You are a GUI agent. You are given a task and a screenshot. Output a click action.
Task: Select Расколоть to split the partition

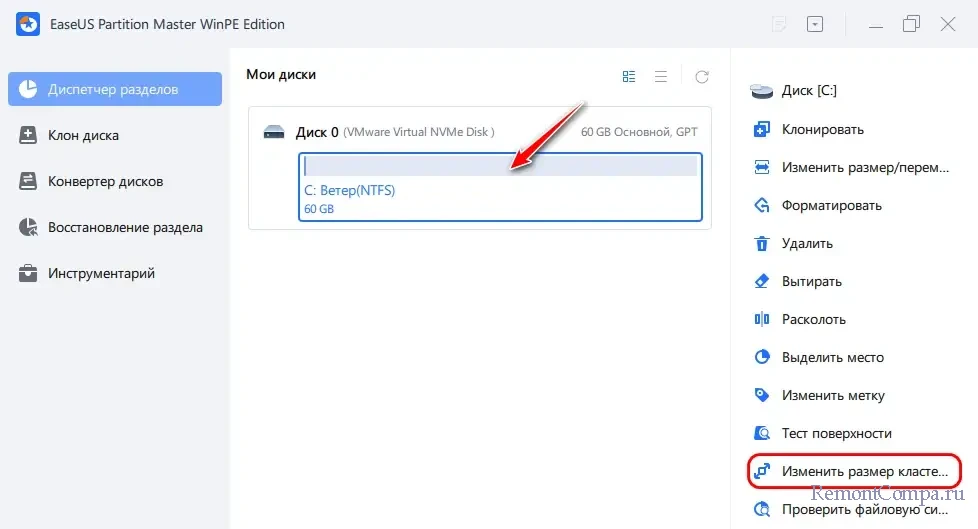(813, 319)
